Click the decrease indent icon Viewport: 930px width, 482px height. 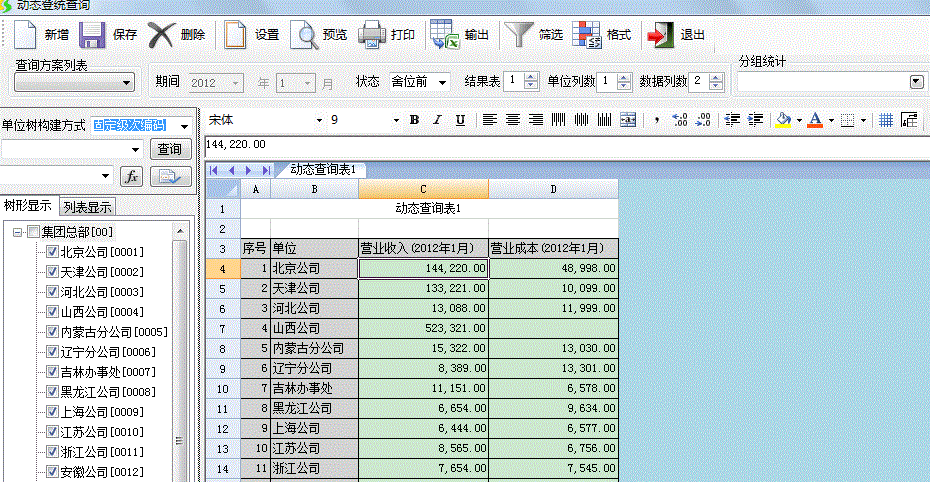click(732, 120)
